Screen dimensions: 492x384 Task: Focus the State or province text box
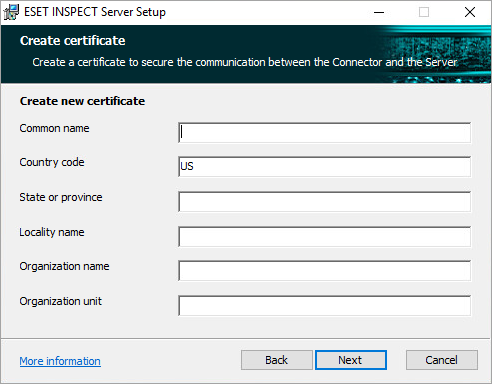[325, 202]
